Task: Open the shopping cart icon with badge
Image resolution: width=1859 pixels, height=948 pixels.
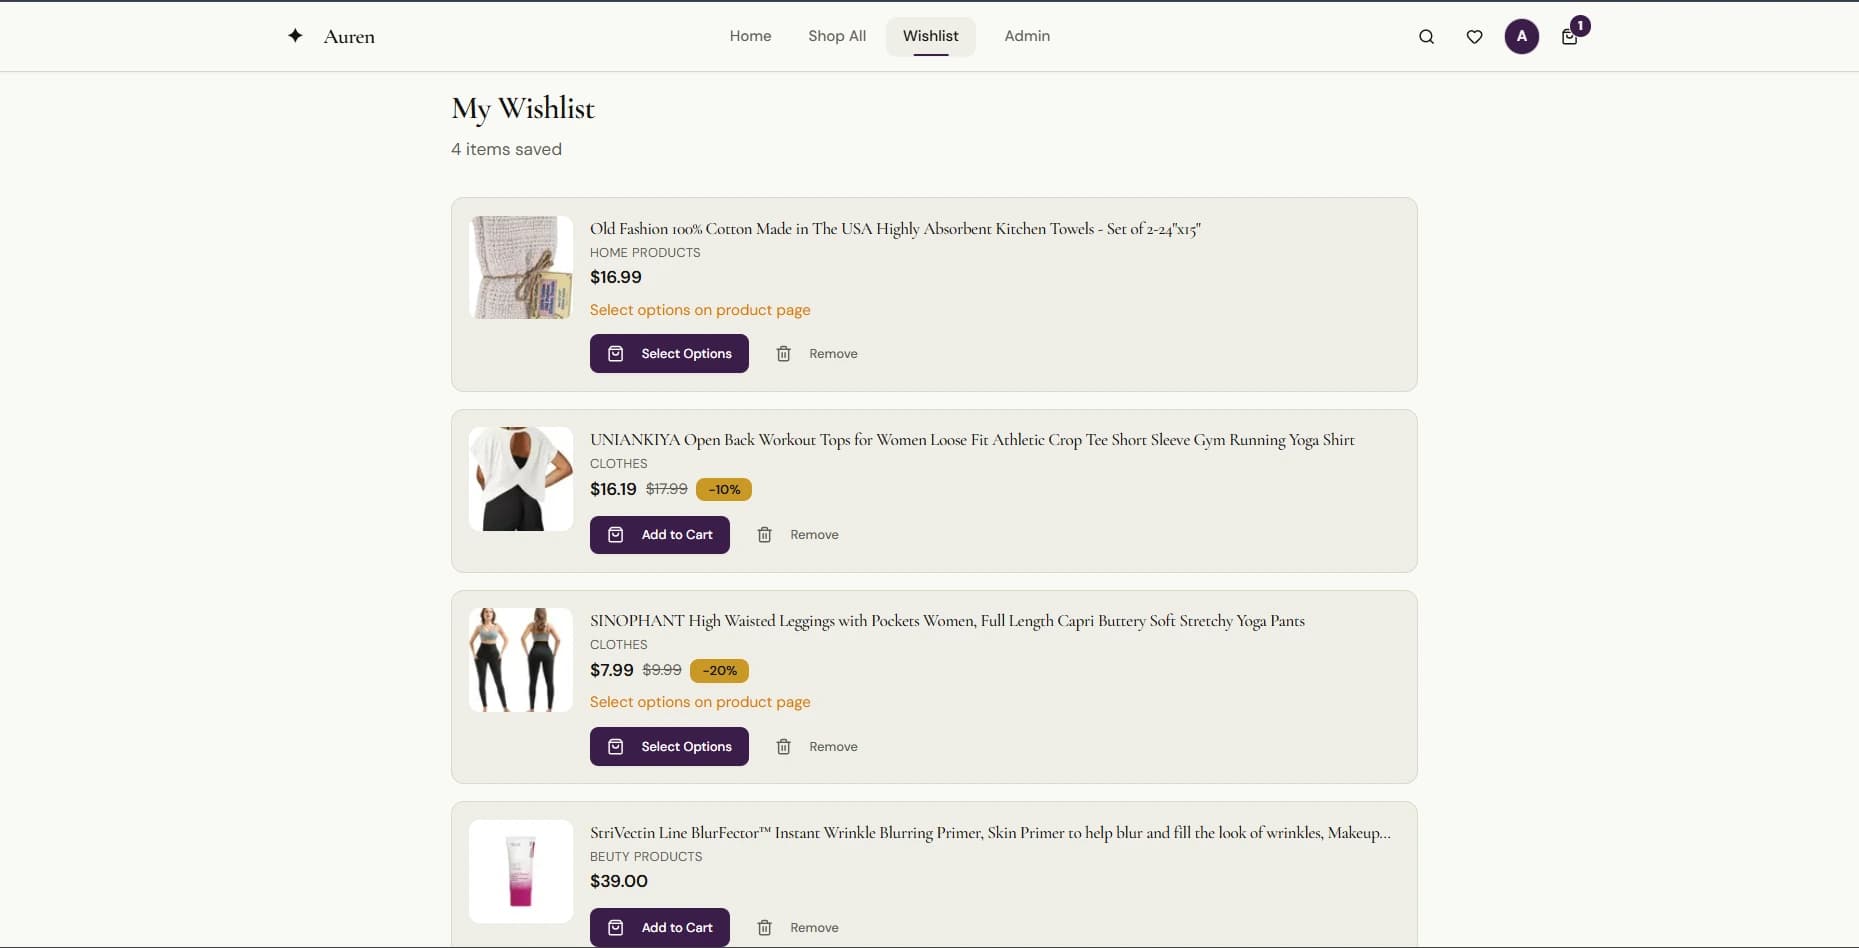Action: coord(1568,36)
